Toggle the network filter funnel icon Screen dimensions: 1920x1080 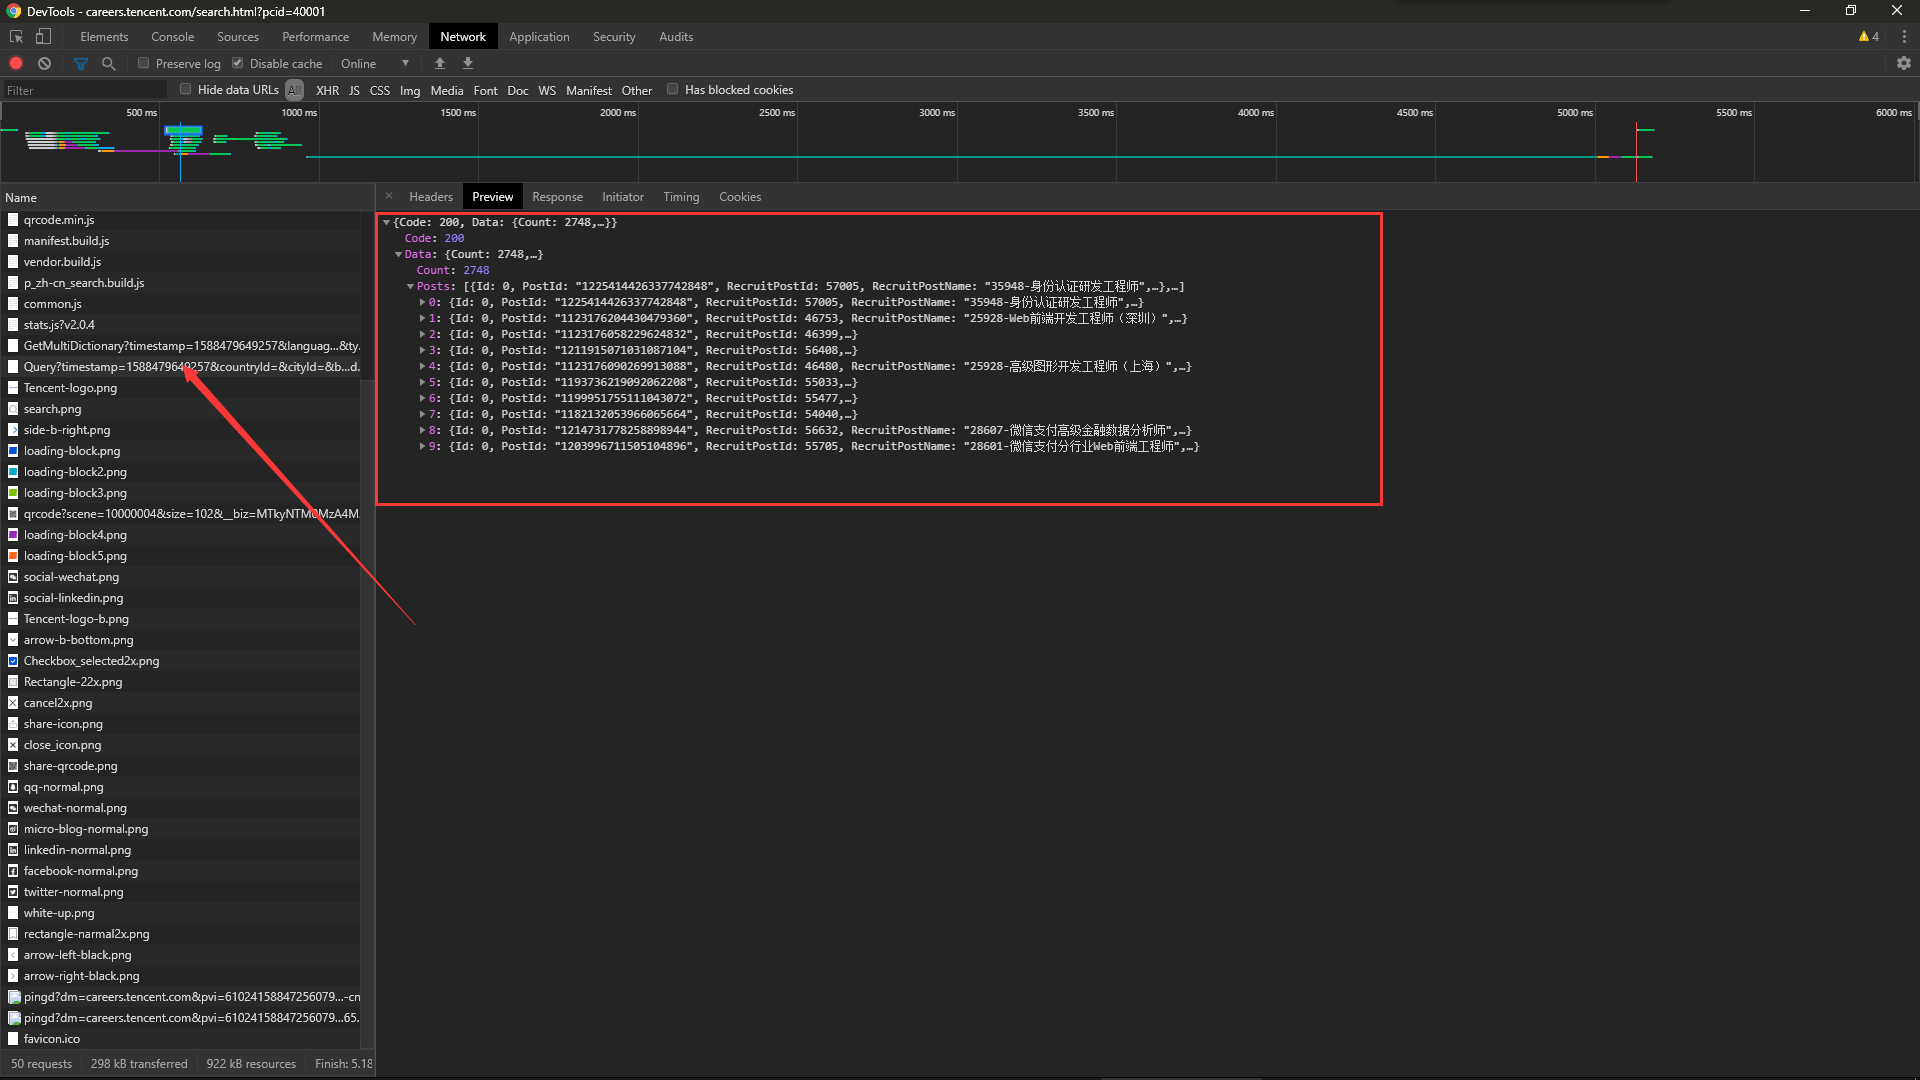(x=81, y=63)
